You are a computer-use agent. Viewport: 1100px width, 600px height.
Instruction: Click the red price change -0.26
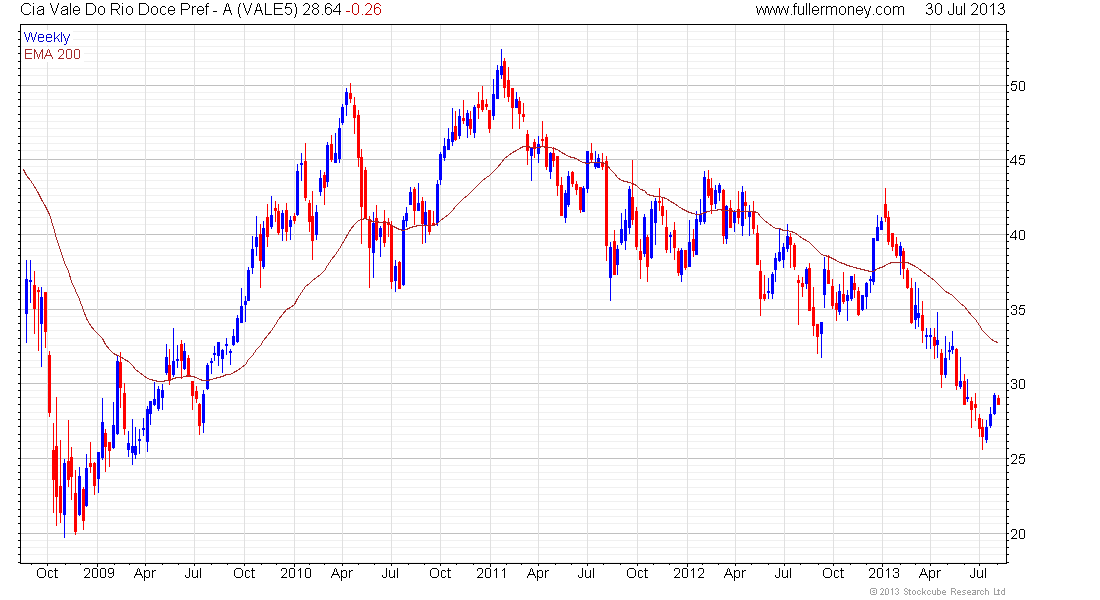(x=363, y=9)
